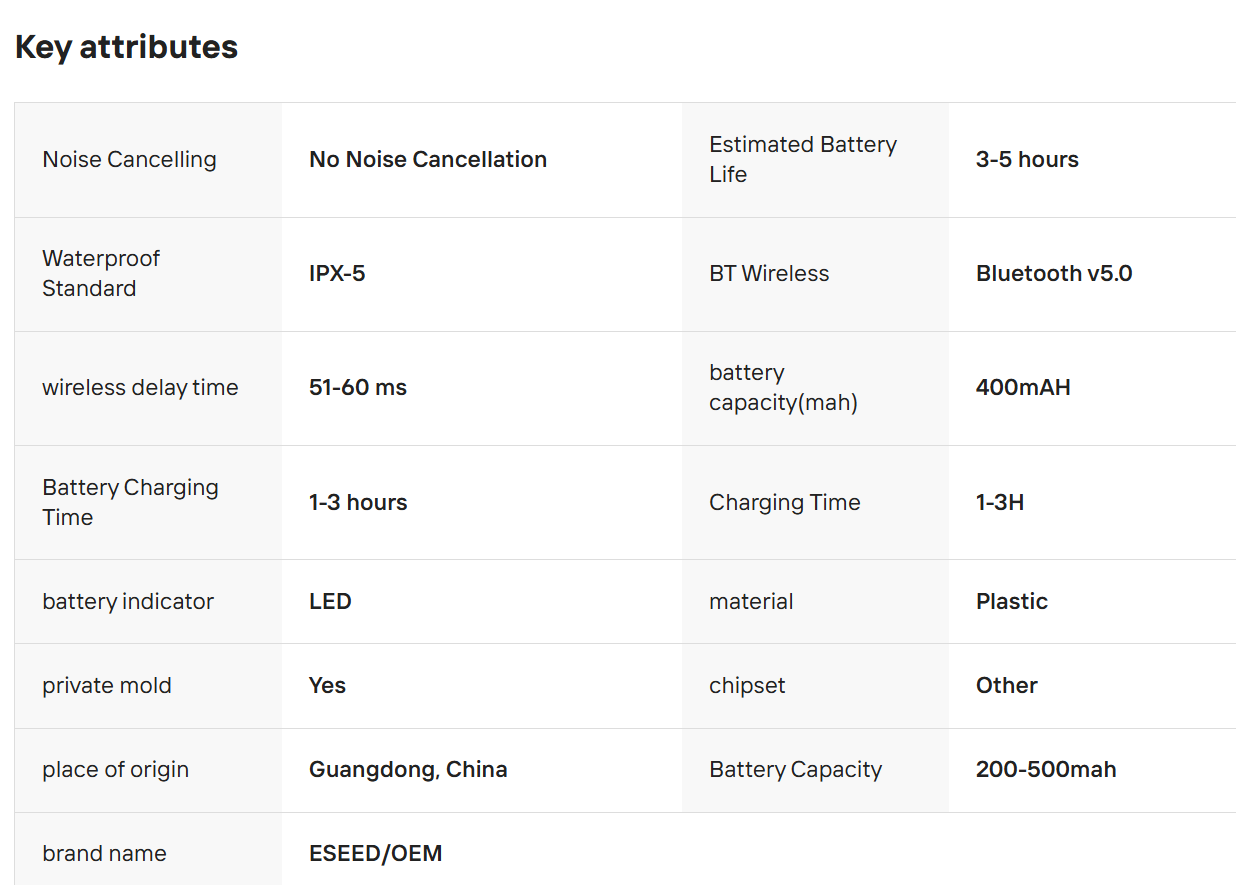Click the "Key attributes" heading

[x=126, y=47]
